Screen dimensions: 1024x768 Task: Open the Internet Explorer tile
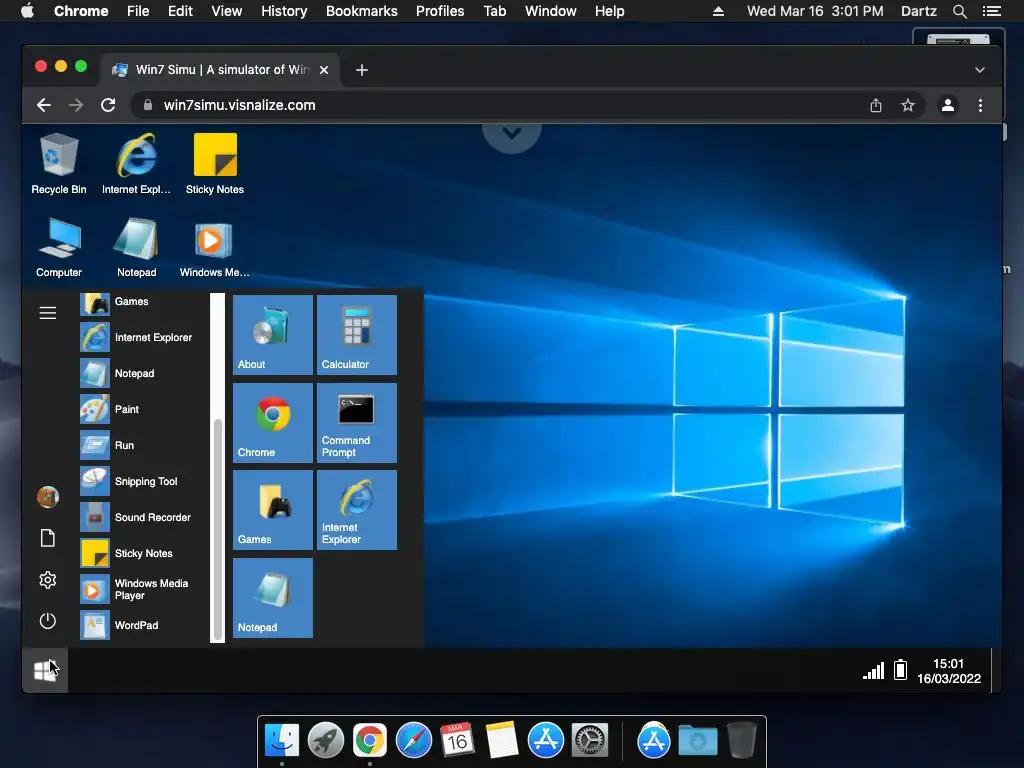click(357, 510)
